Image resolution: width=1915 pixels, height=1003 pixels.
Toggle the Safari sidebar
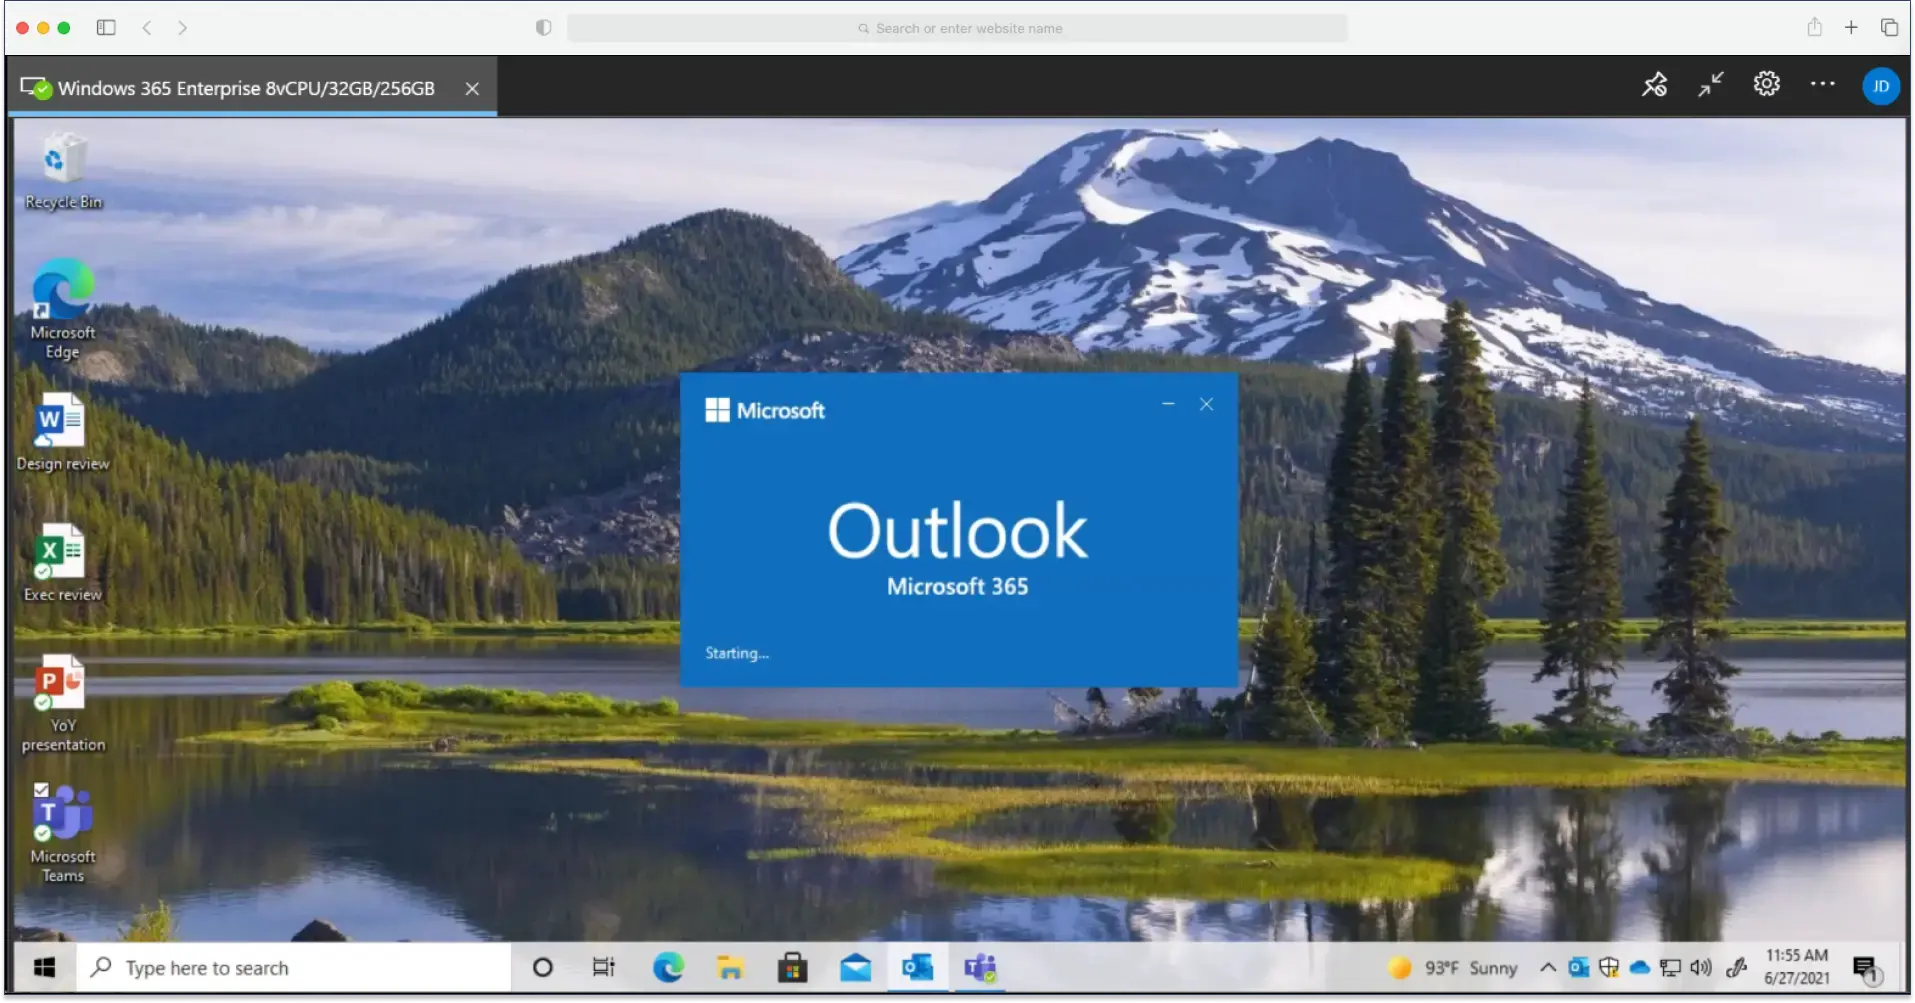[106, 27]
